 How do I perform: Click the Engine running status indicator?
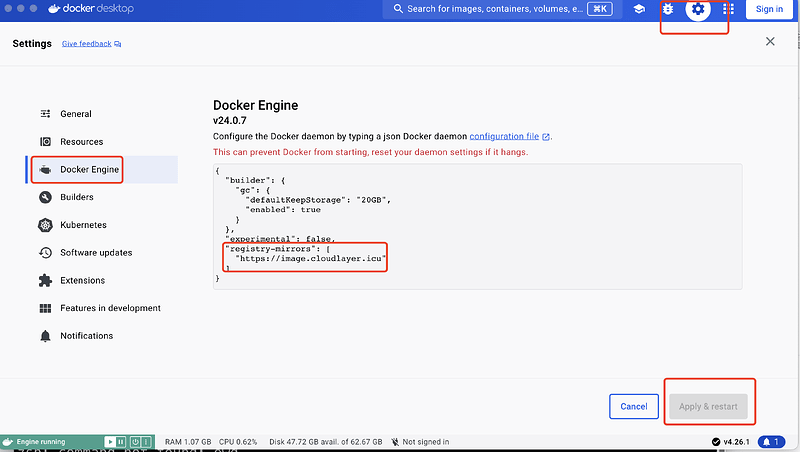point(41,442)
